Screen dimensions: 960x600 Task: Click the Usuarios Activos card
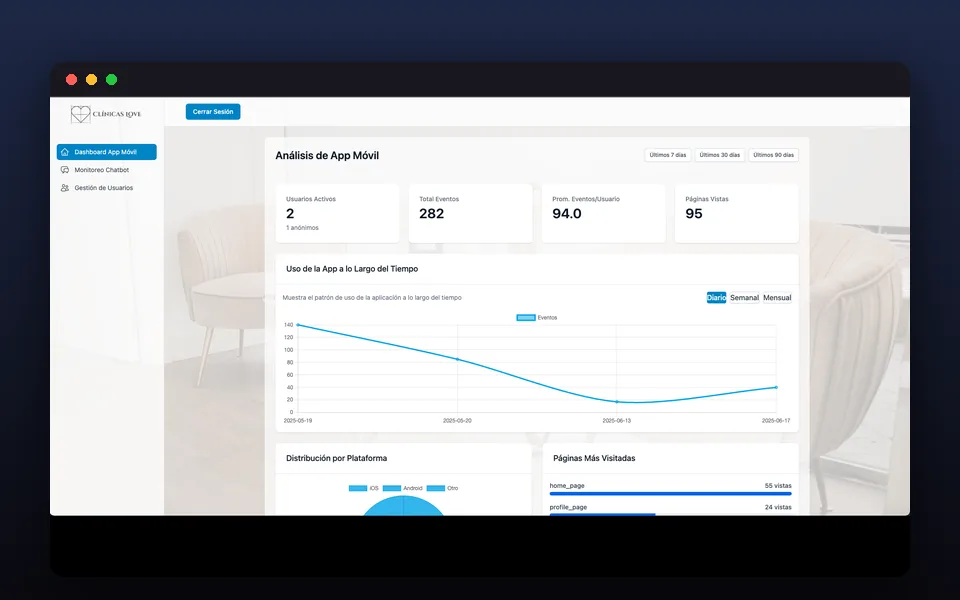click(337, 213)
